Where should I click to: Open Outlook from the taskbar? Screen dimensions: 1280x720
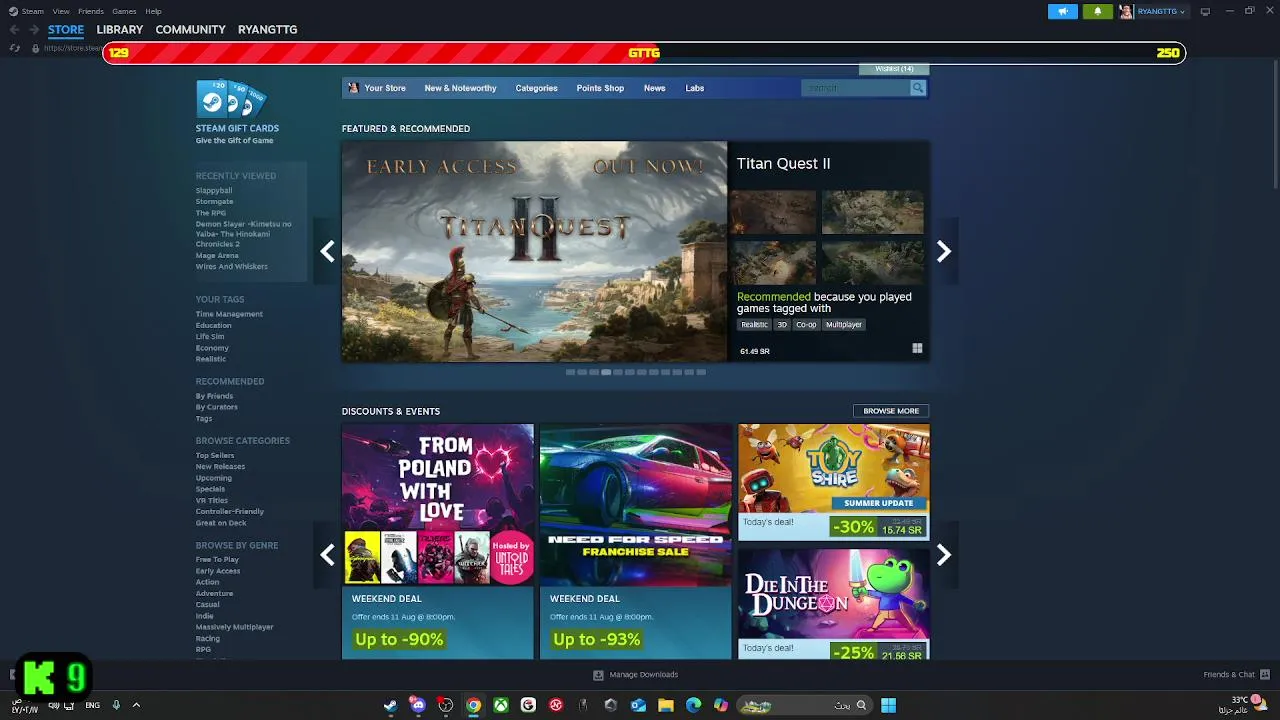638,705
